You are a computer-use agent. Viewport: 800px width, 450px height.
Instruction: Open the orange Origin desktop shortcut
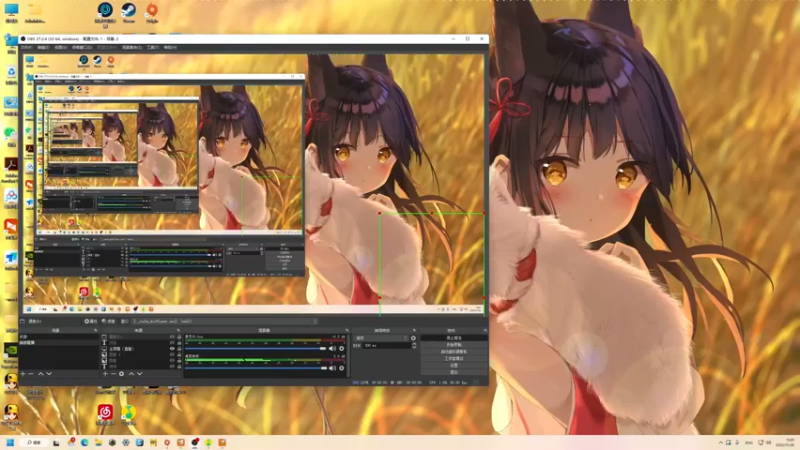click(152, 13)
